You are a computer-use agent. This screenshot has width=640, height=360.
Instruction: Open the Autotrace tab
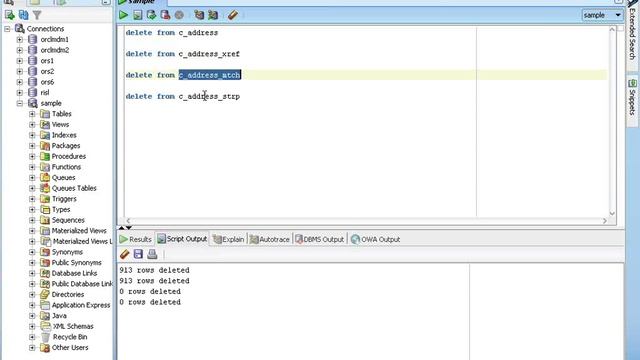[269, 239]
